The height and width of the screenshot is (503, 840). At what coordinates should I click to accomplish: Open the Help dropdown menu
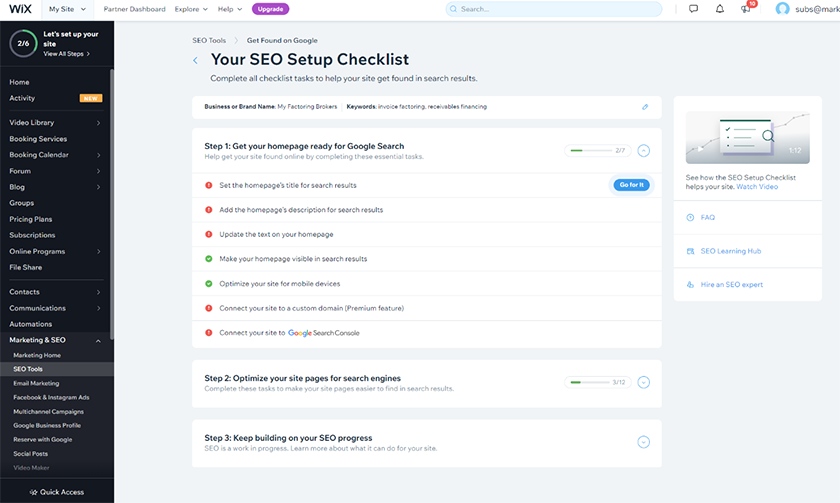pos(230,9)
